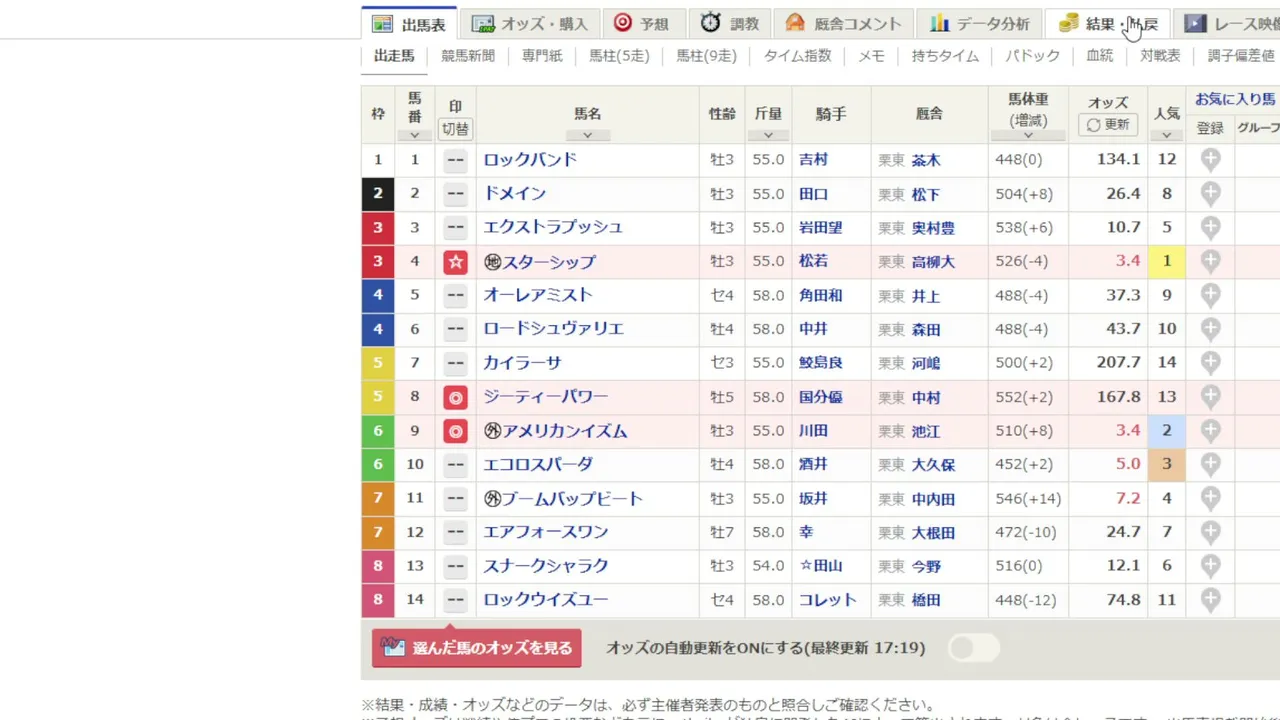Add エクストラプッシュ to favorites
The width and height of the screenshot is (1280, 720).
click(1210, 228)
